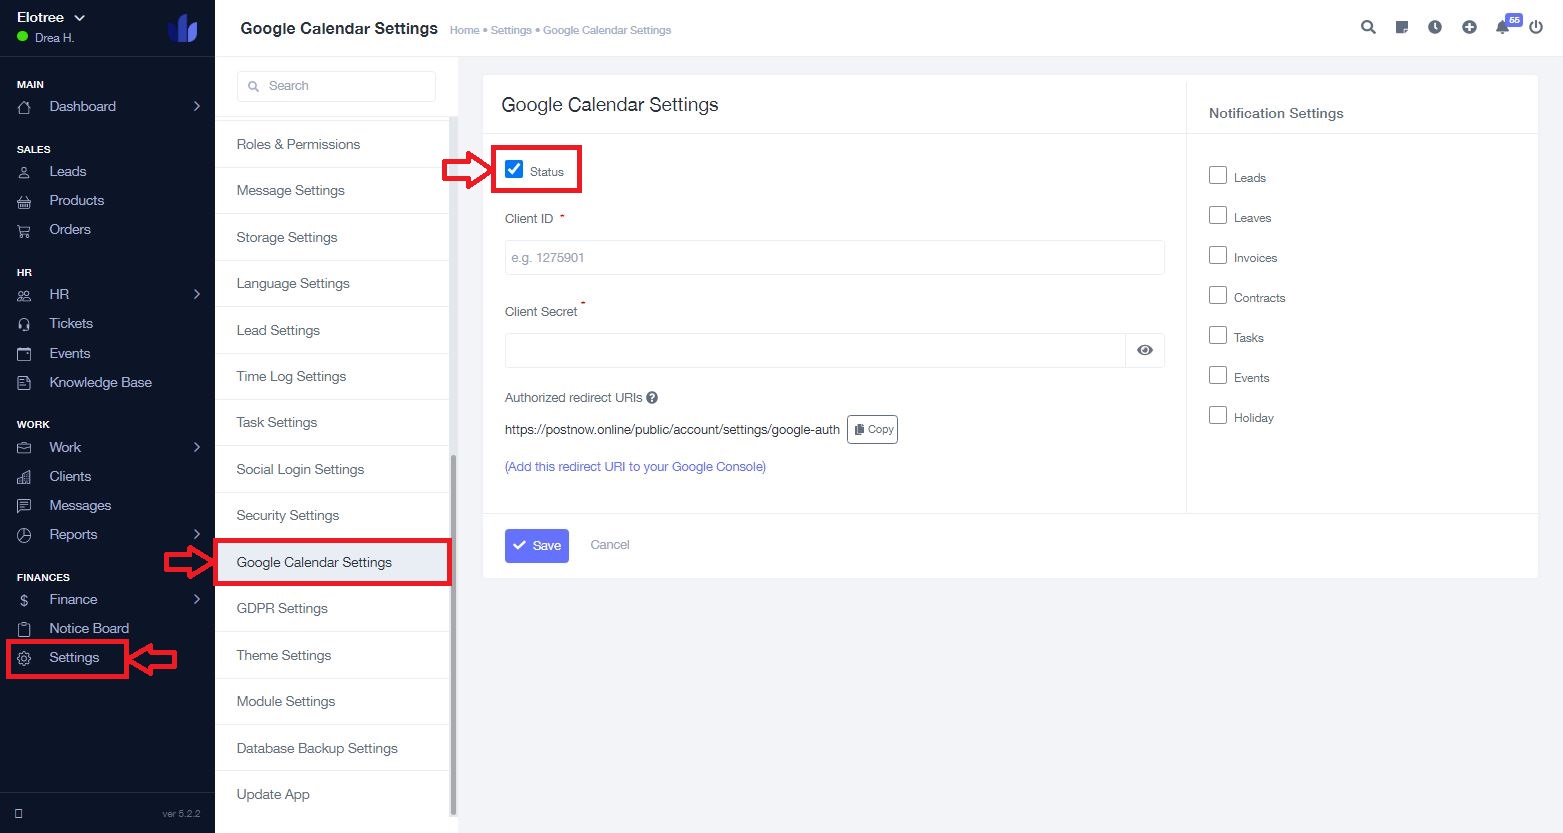The image size is (1563, 833).
Task: Click the Clients building icon
Action: (24, 477)
